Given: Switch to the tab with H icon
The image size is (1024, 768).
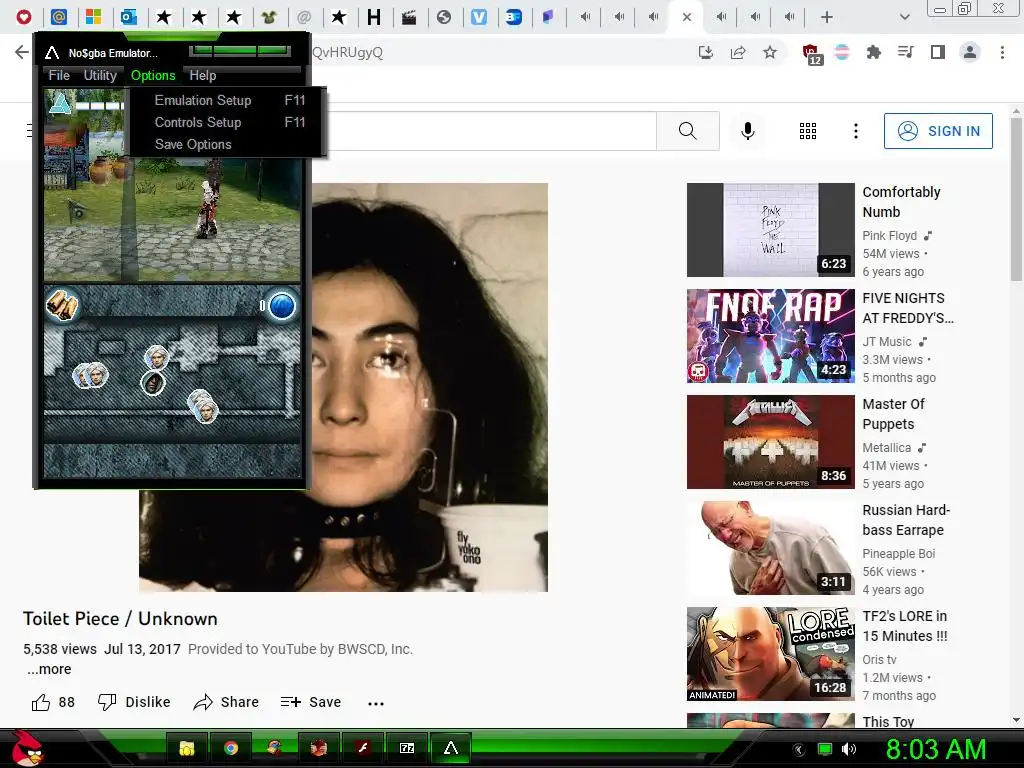Looking at the screenshot, I should coord(374,17).
